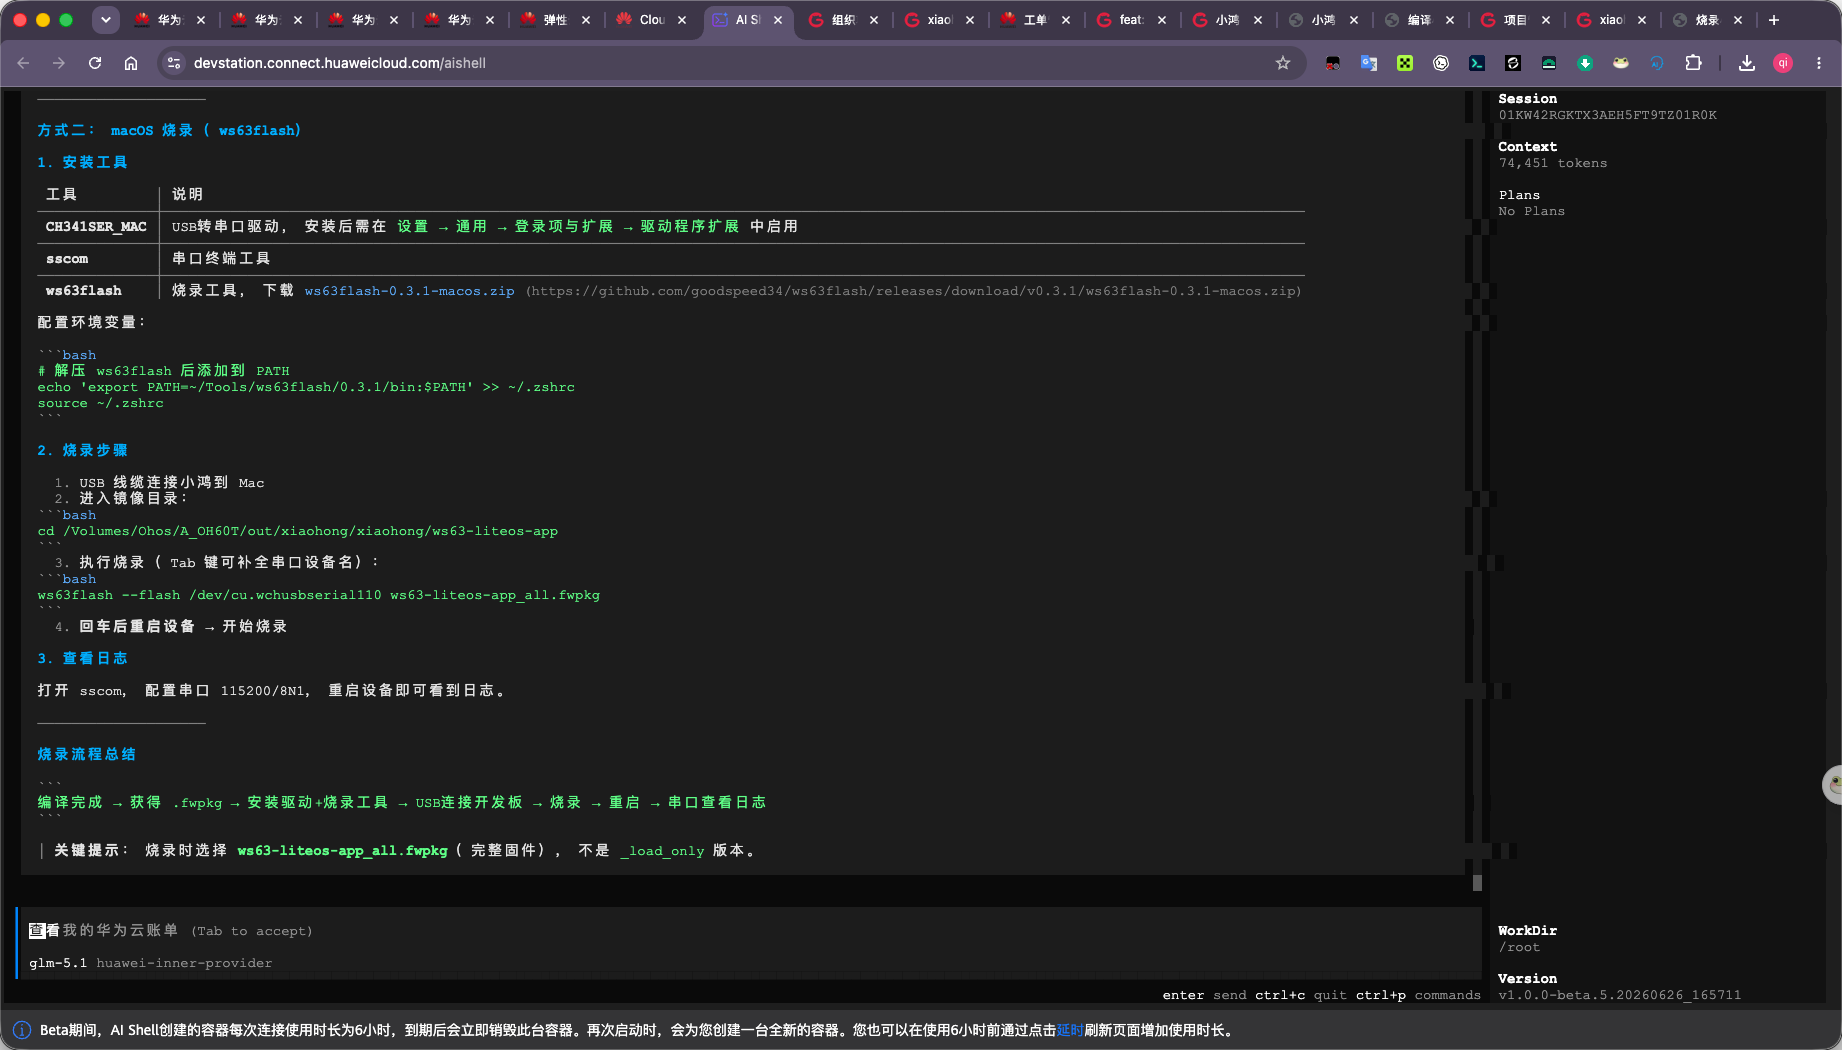Open the green checkered extension icon
This screenshot has width=1842, height=1050.
1405,63
